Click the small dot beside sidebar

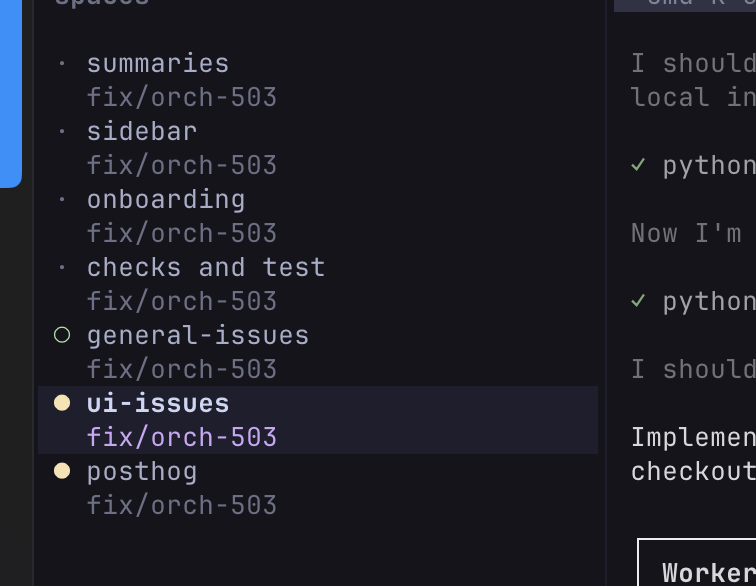[x=62, y=131]
